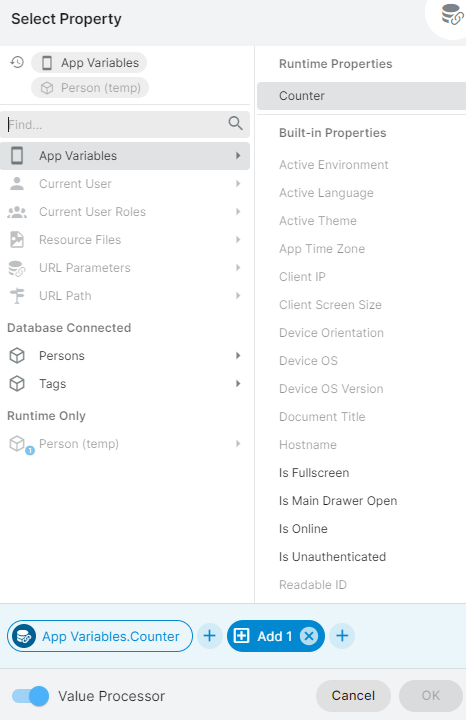Expand the Persons submenu arrow
Viewport: 466px width, 720px height.
click(238, 355)
